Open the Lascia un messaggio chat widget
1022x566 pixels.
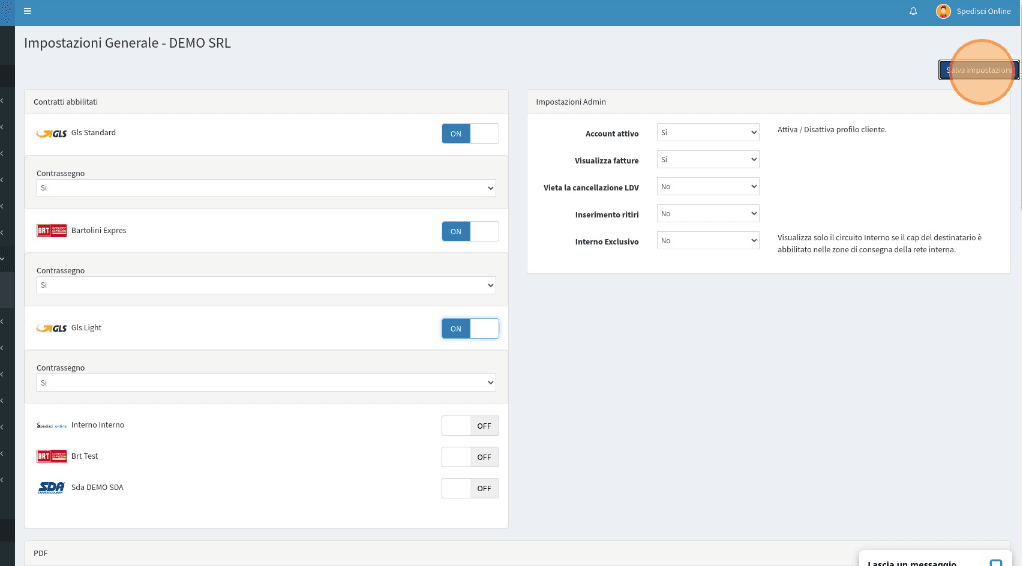(930, 562)
